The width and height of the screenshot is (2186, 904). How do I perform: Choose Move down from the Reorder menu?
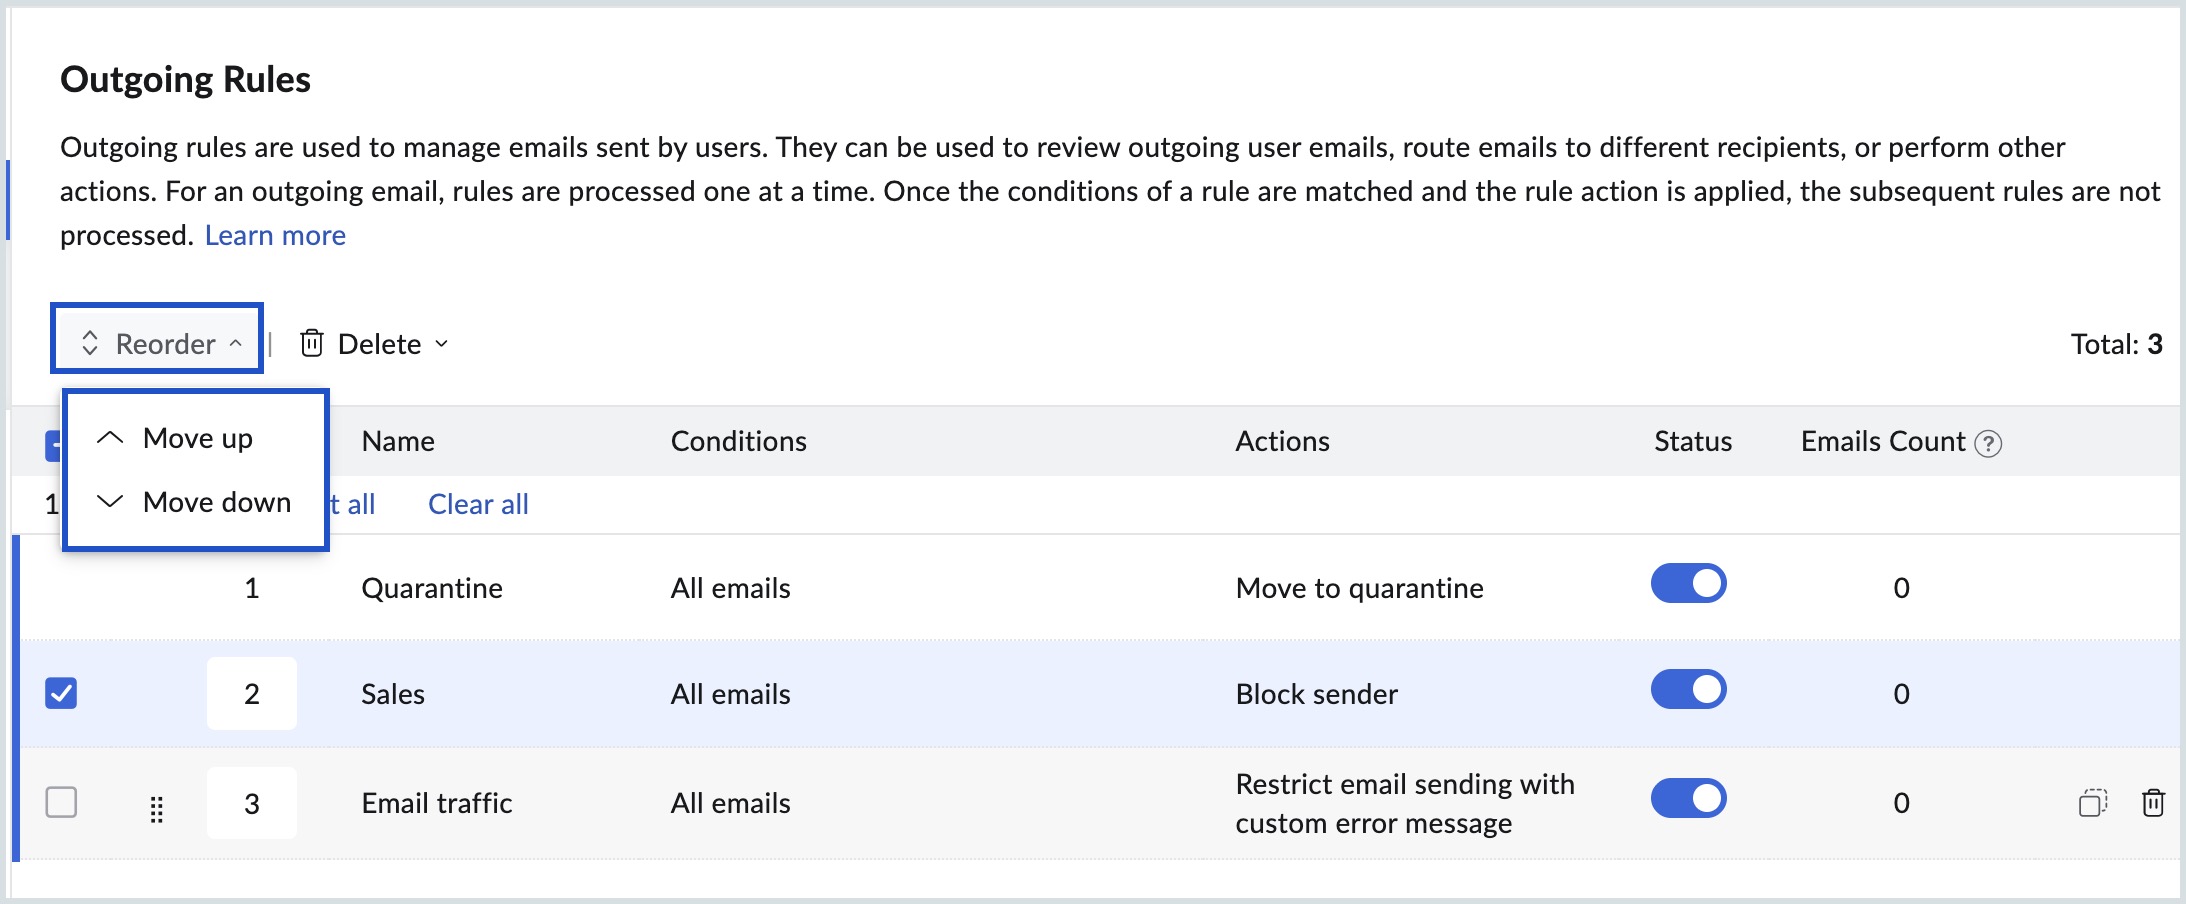[x=217, y=502]
